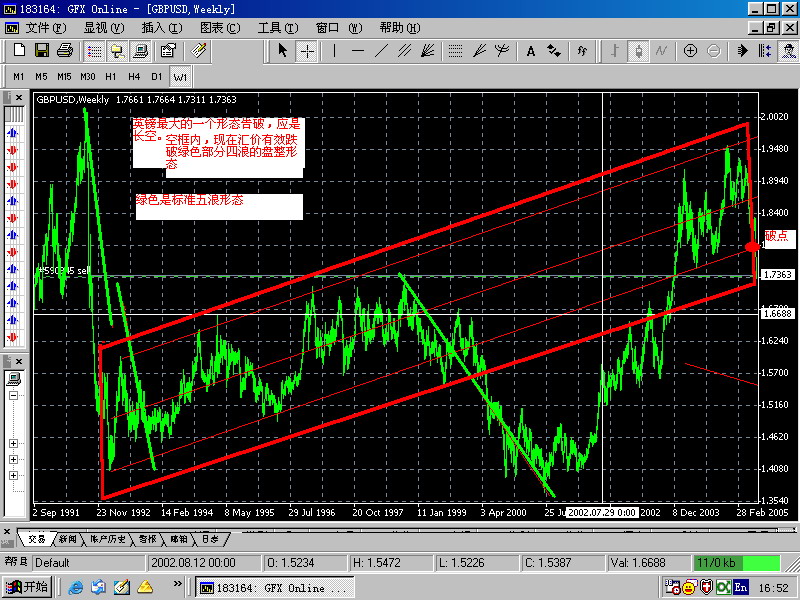Select the 交易 terminal tab
Viewport: 800px width, 600px height.
[36, 539]
